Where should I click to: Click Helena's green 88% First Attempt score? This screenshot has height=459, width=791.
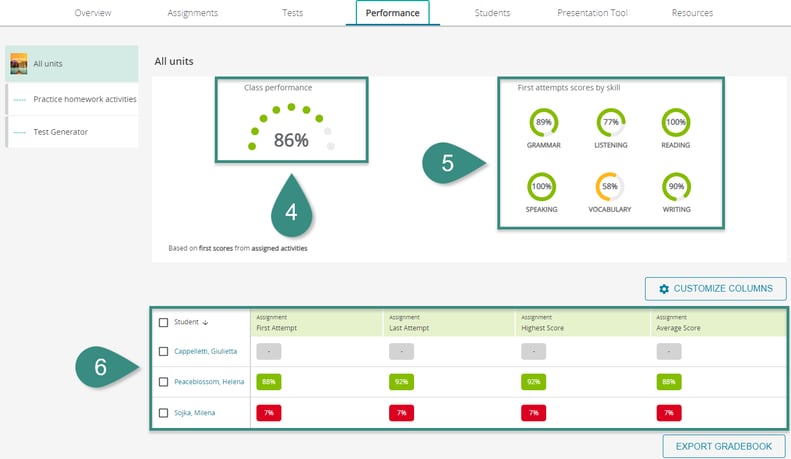pos(268,381)
